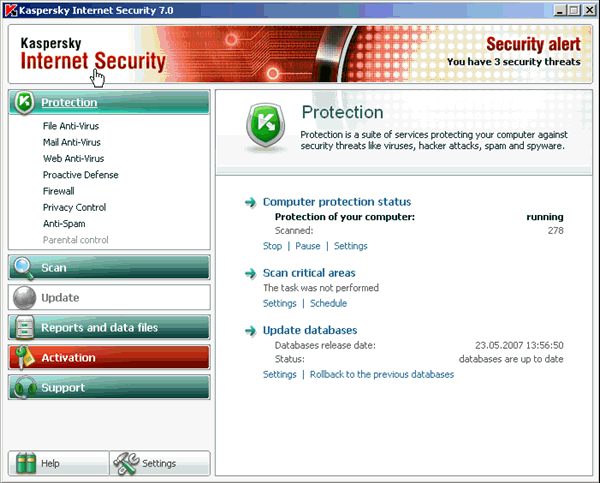Select Privacy Control component
Viewport: 600px width, 483px height.
click(x=74, y=207)
